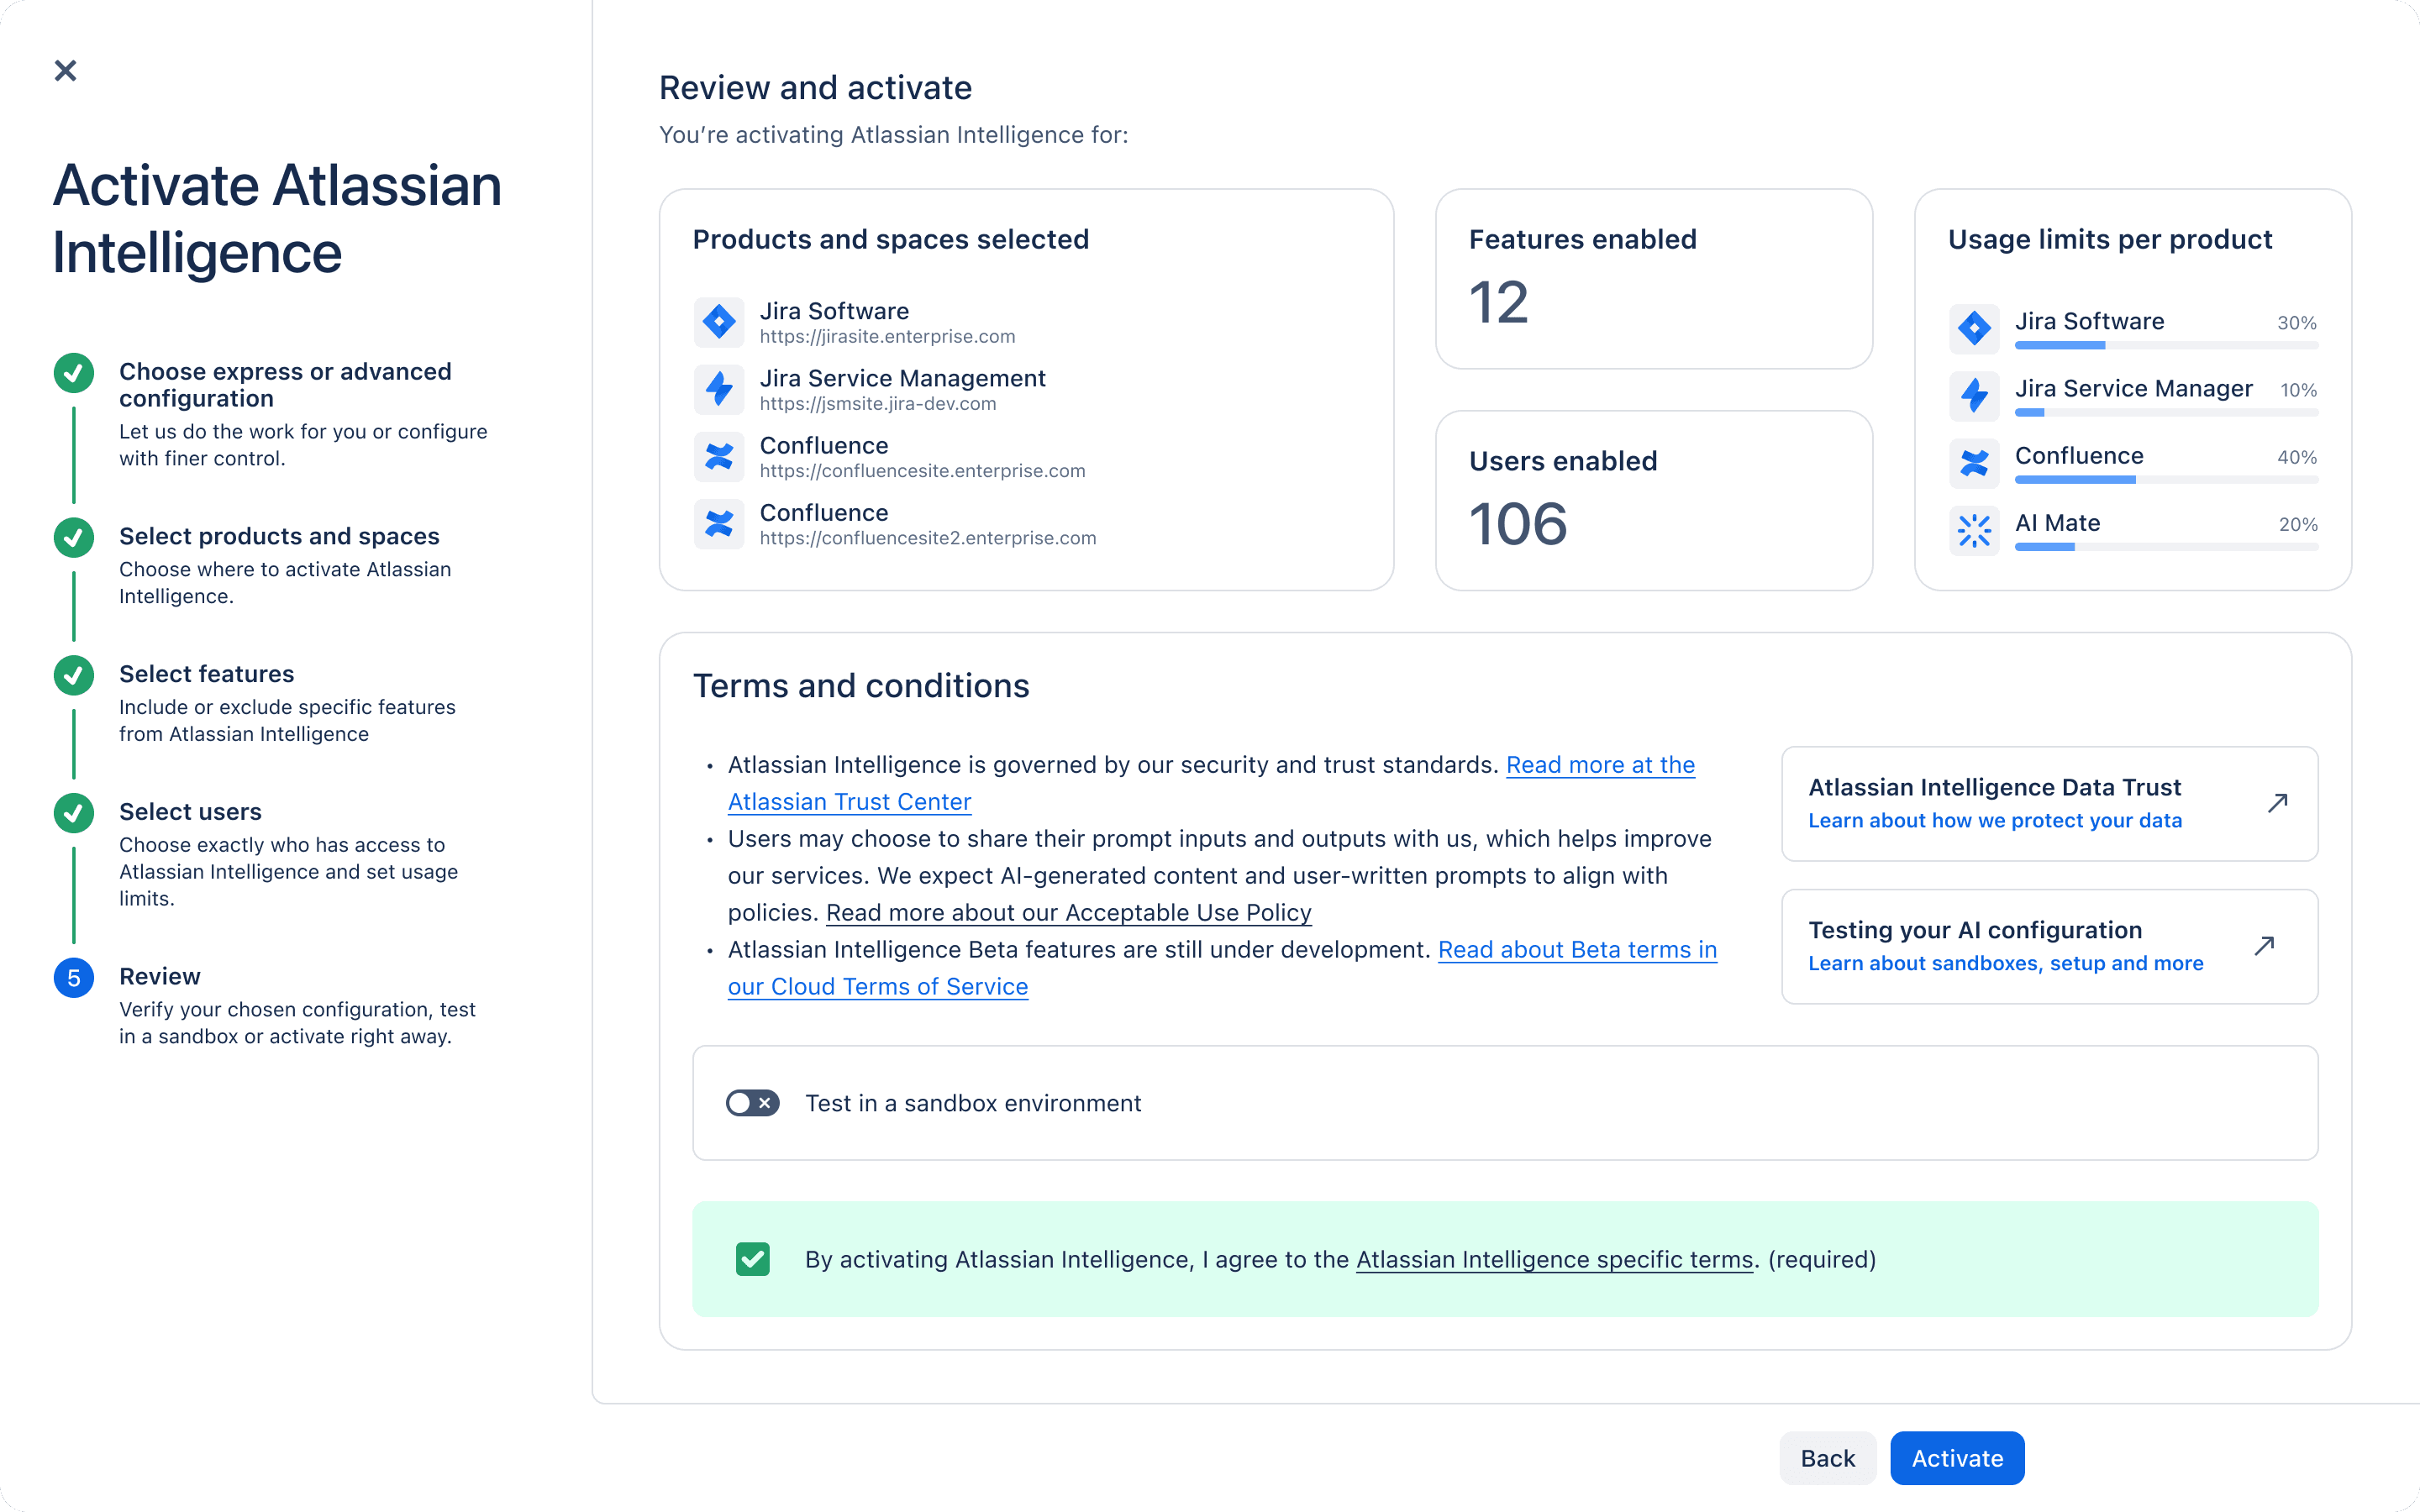Click Jira Software icon in products list

(x=719, y=322)
